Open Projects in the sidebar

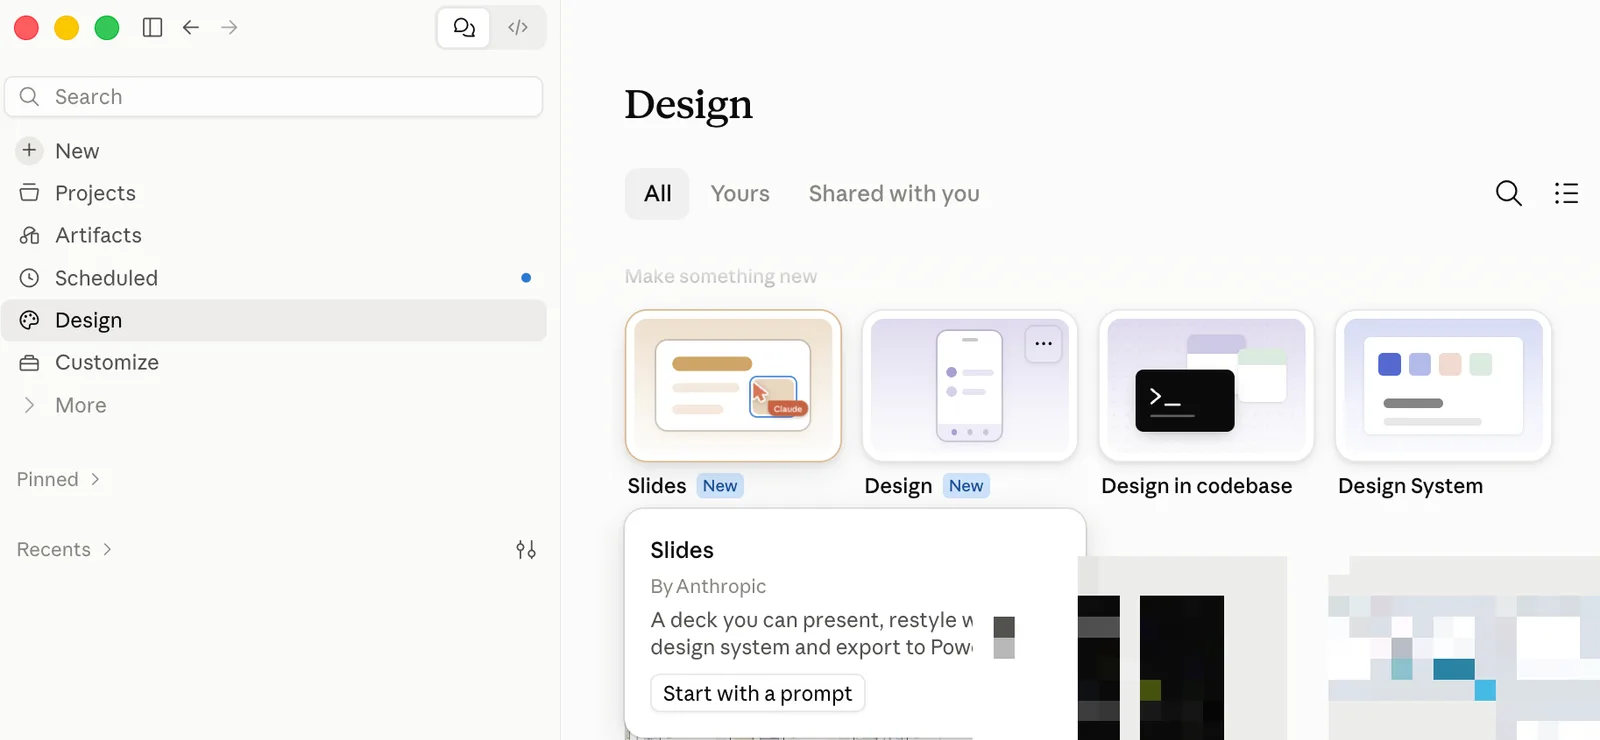click(x=95, y=193)
